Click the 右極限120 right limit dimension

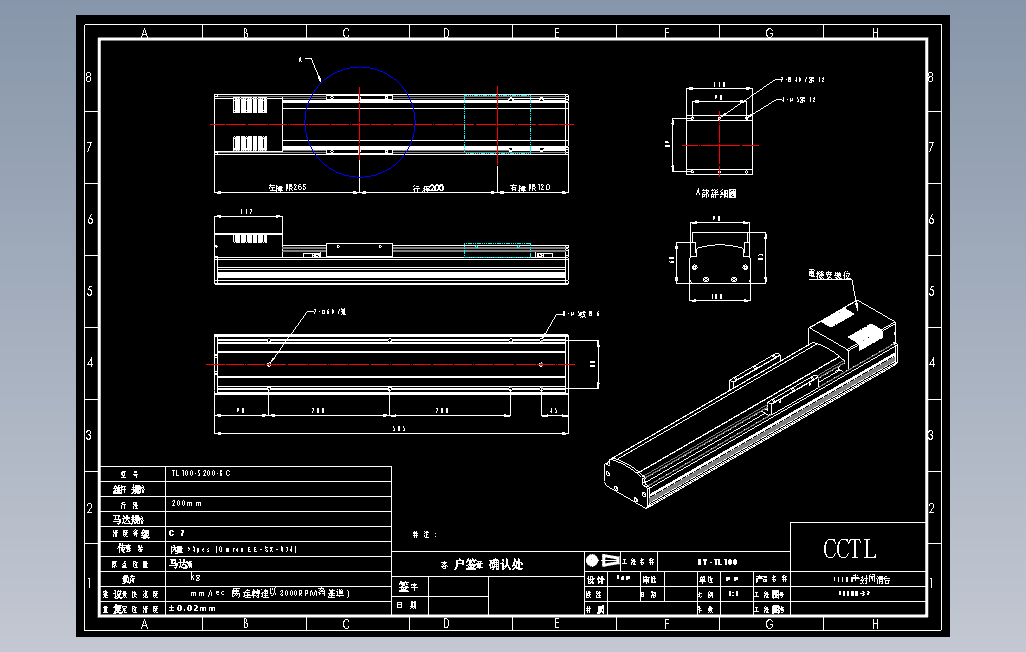[x=530, y=187]
